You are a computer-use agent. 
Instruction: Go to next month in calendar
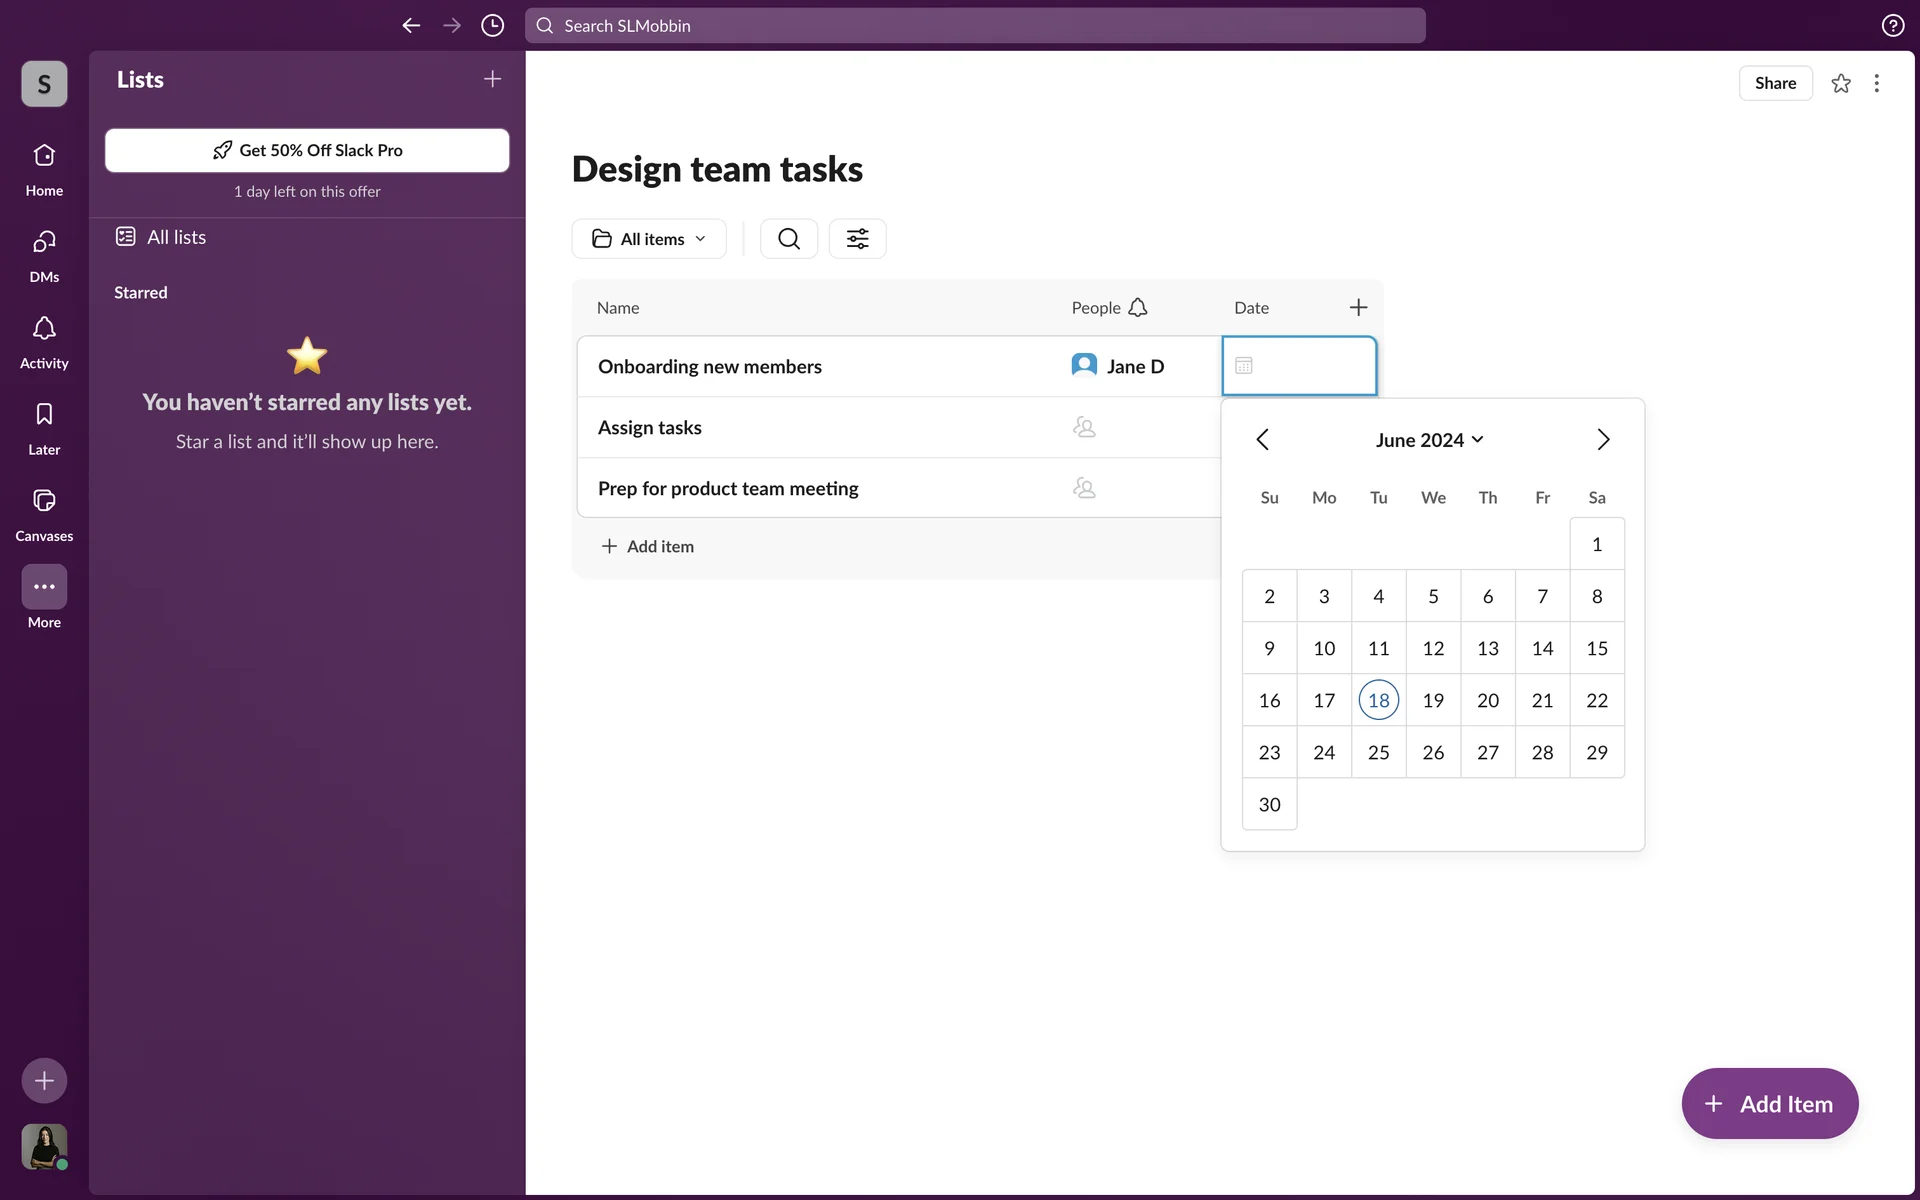point(1602,440)
